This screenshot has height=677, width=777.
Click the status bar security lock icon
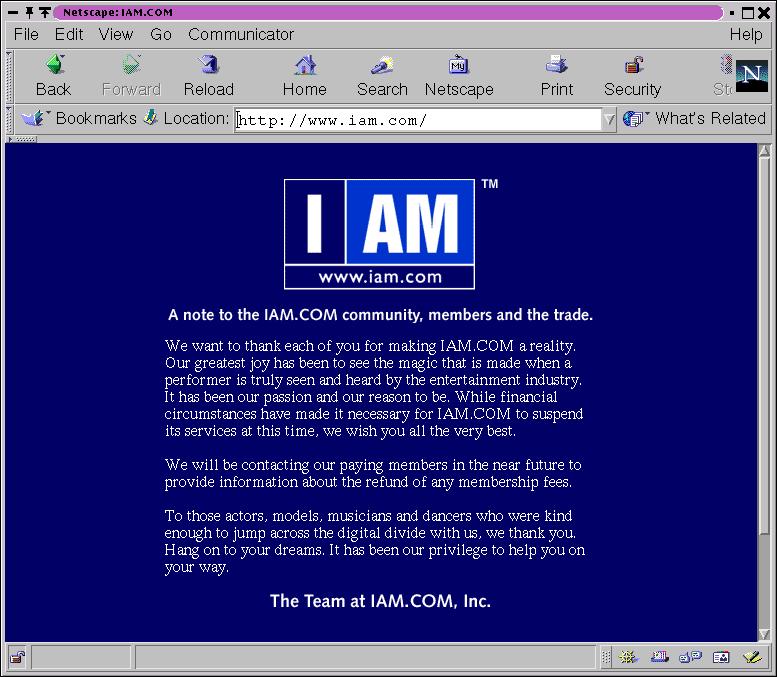(x=18, y=658)
